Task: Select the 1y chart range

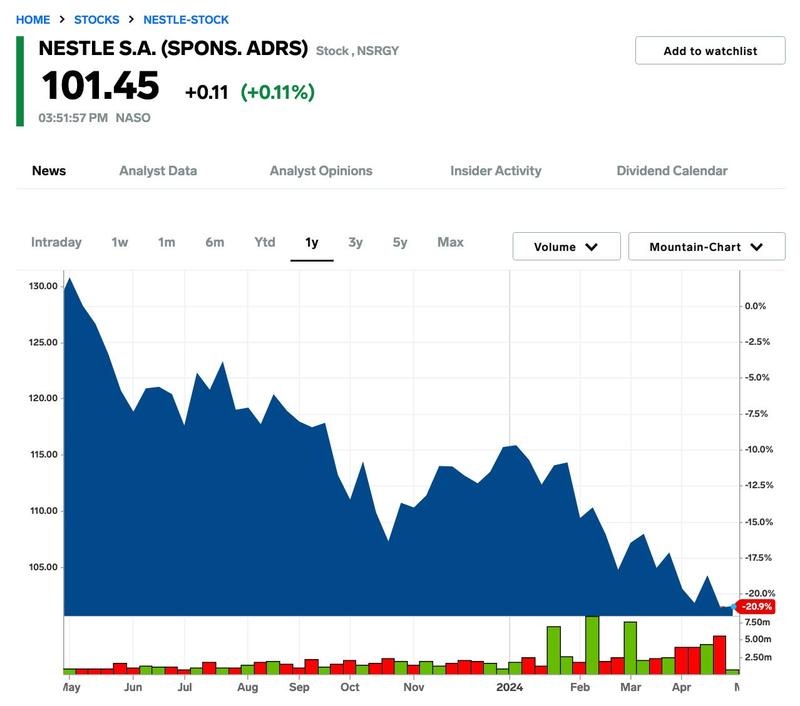Action: tap(312, 243)
